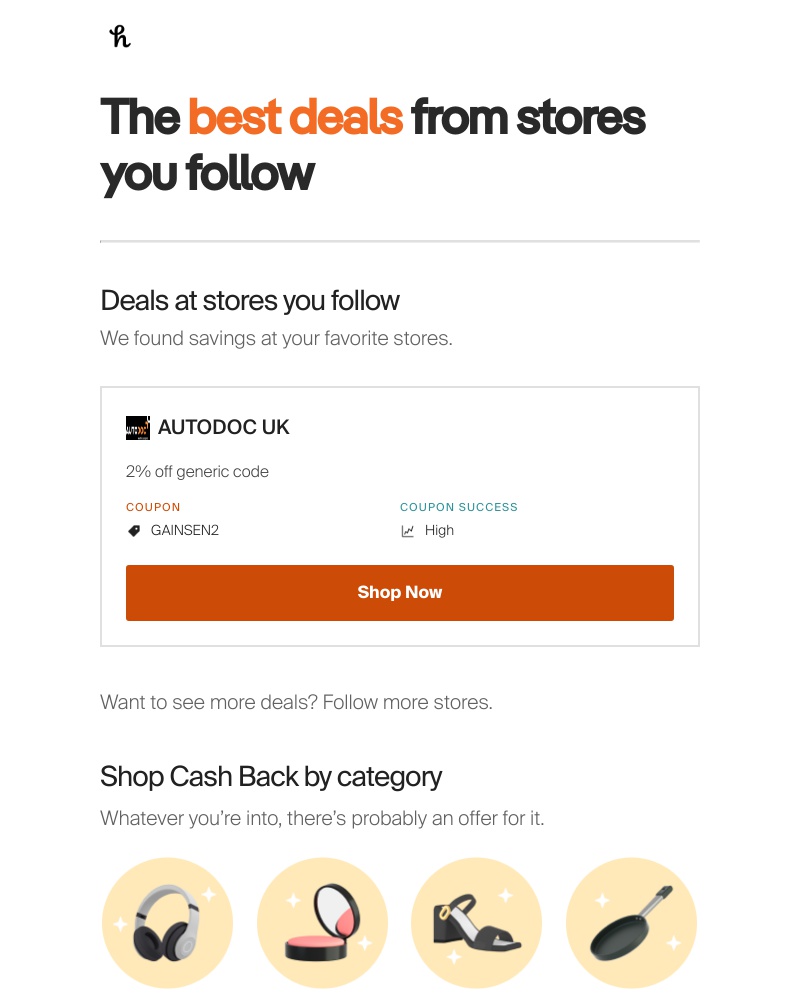Click the Honey logo at the top
The image size is (800, 1000).
pos(119,36)
